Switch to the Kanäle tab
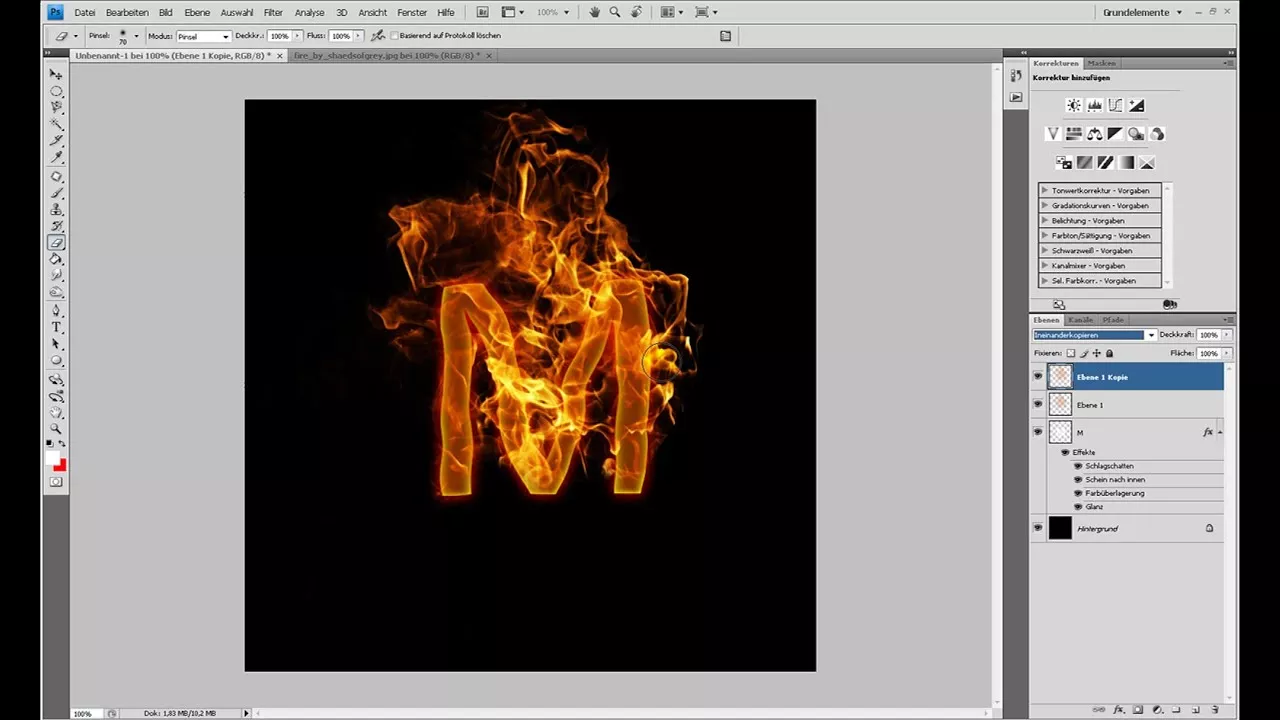This screenshot has height=720, width=1280. pos(1080,319)
